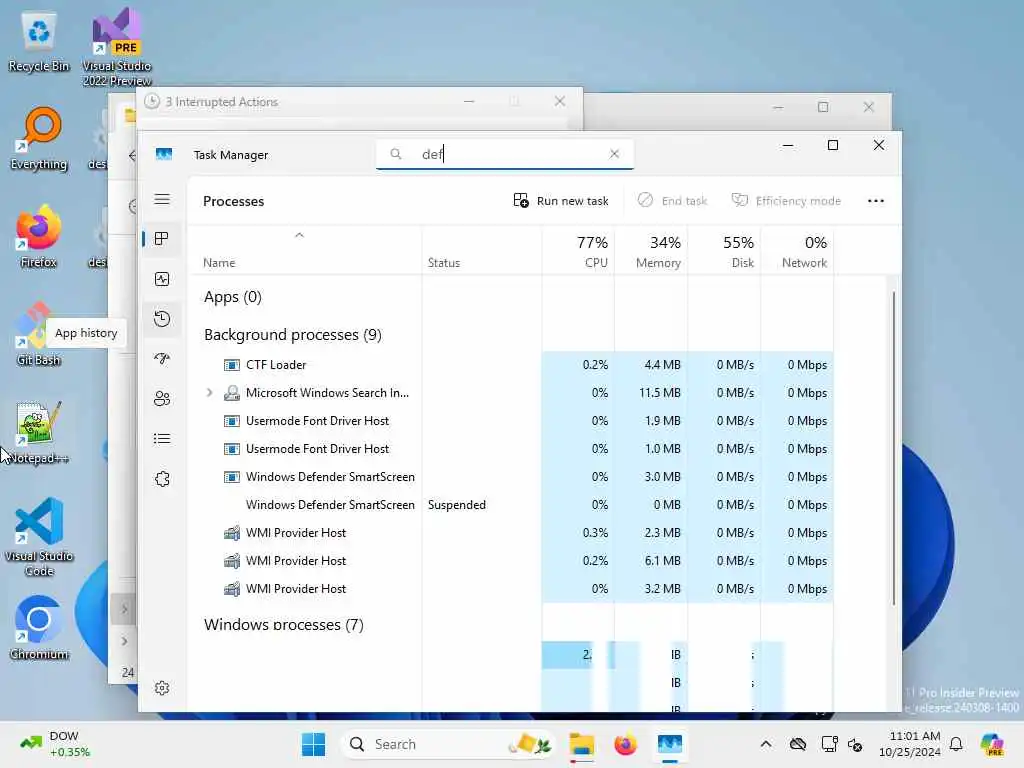Click the process list vertical scrollbar
Image resolution: width=1024 pixels, height=768 pixels.
click(893, 448)
